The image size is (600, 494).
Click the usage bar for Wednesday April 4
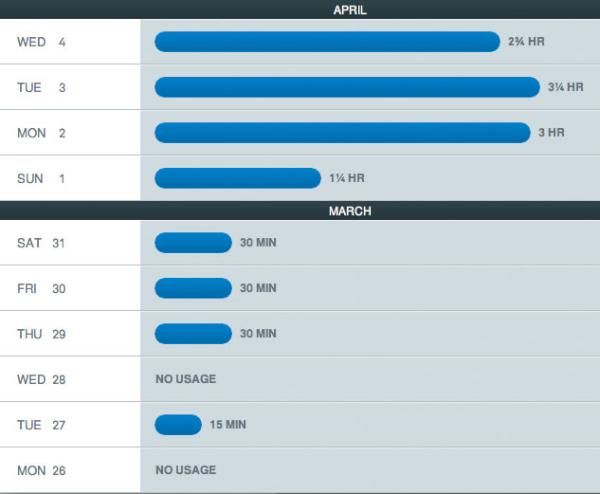[x=326, y=42]
